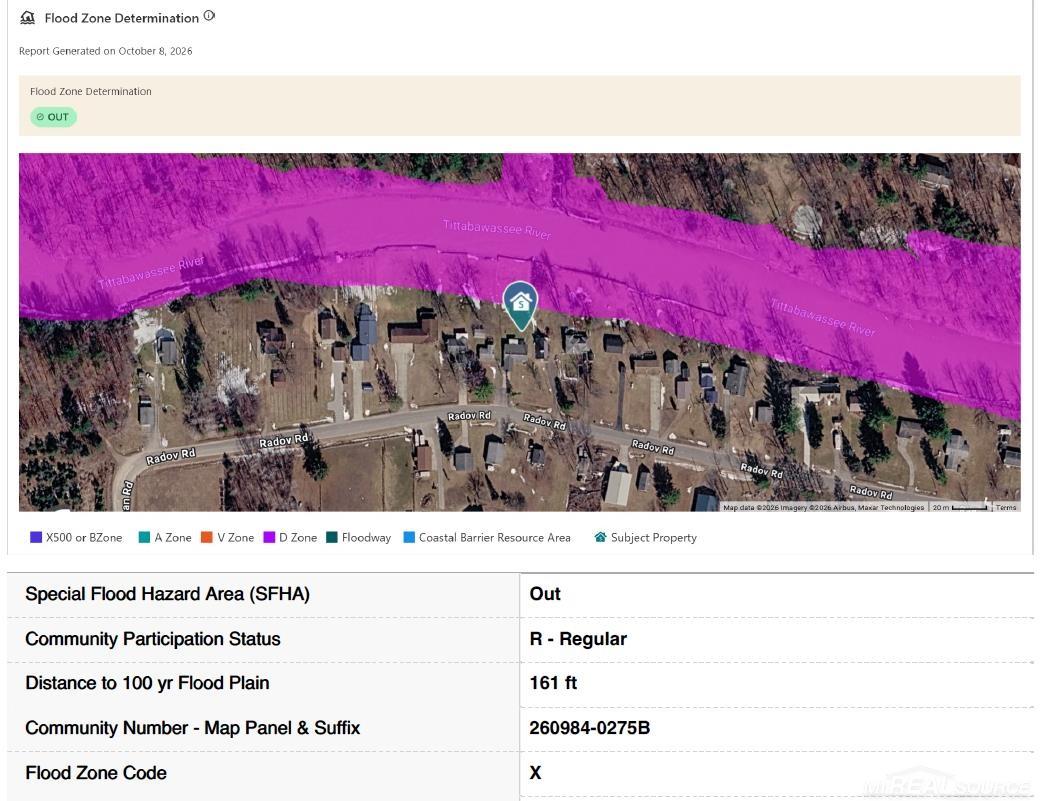Click the Coastal Barrier Resource Area swatch
Image resolution: width=1044 pixels, height=801 pixels.
409,537
